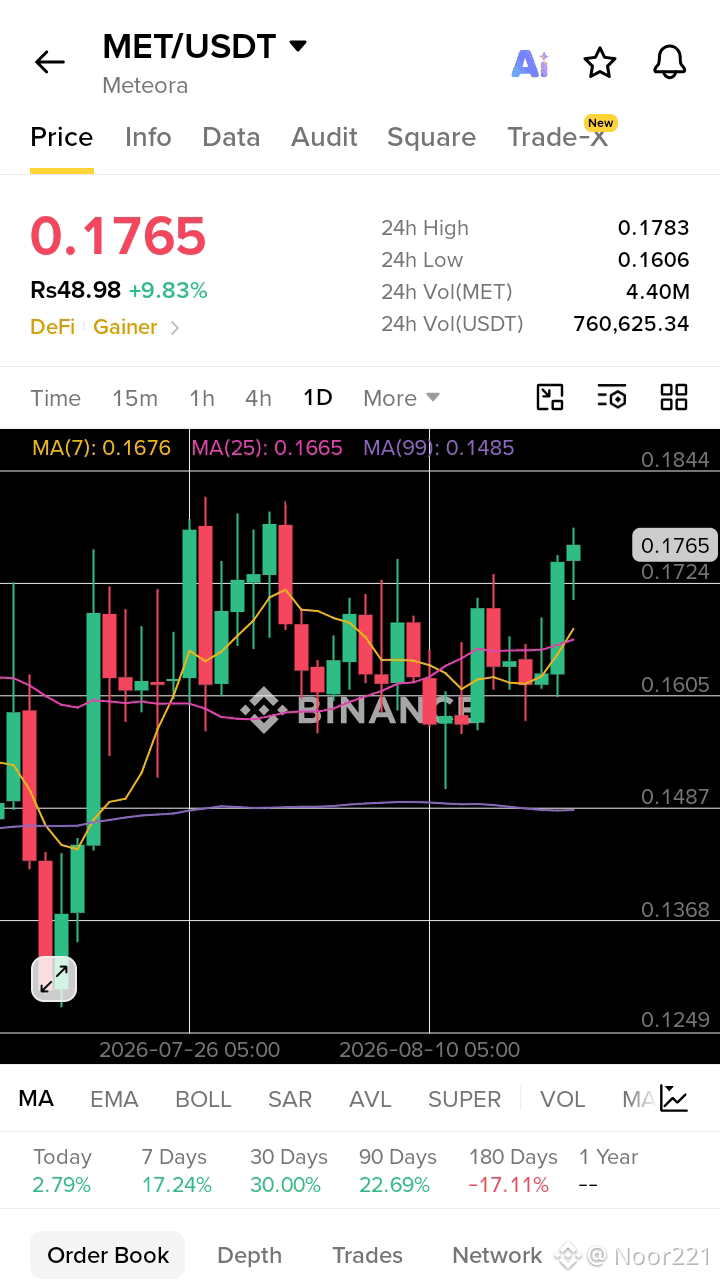Viewport: 720px width, 1281px height.
Task: Expand the MET/USDT pair dropdown
Action: (298, 46)
